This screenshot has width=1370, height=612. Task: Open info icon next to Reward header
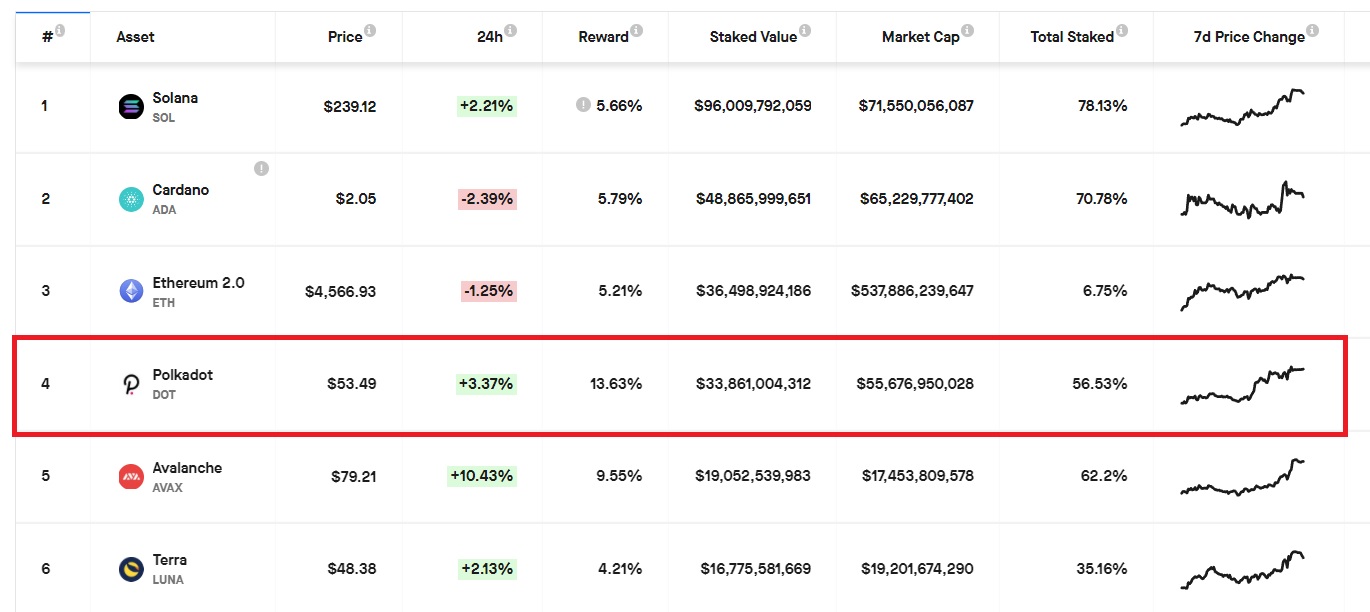tap(636, 31)
